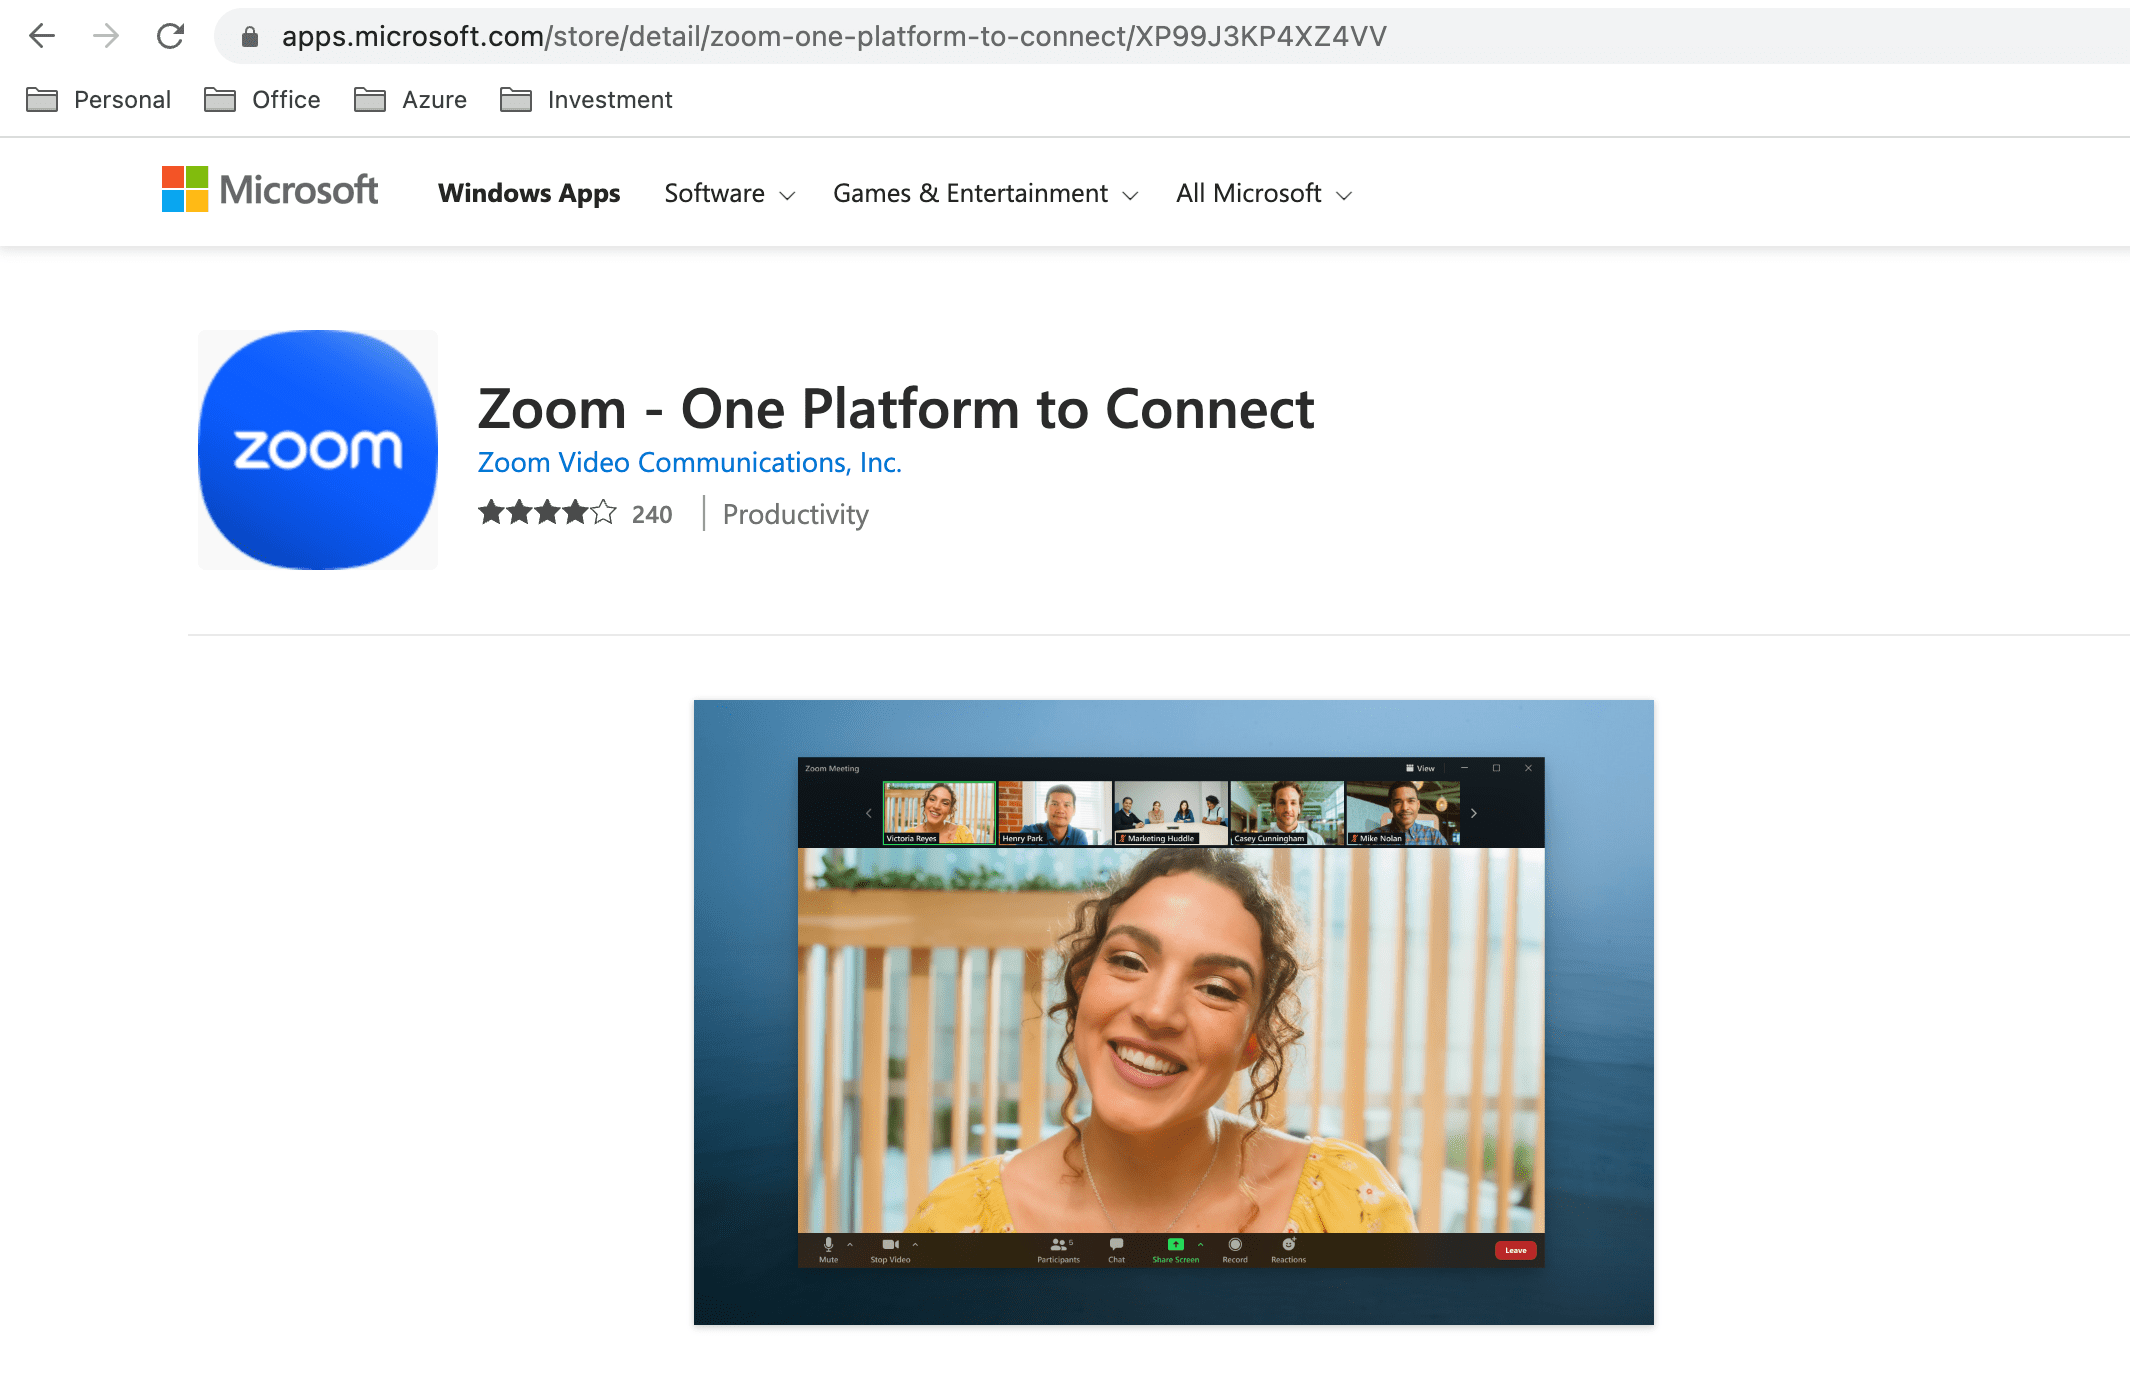Expand the All Microsoft dropdown
Image resolution: width=2130 pixels, height=1382 pixels.
tap(1264, 194)
